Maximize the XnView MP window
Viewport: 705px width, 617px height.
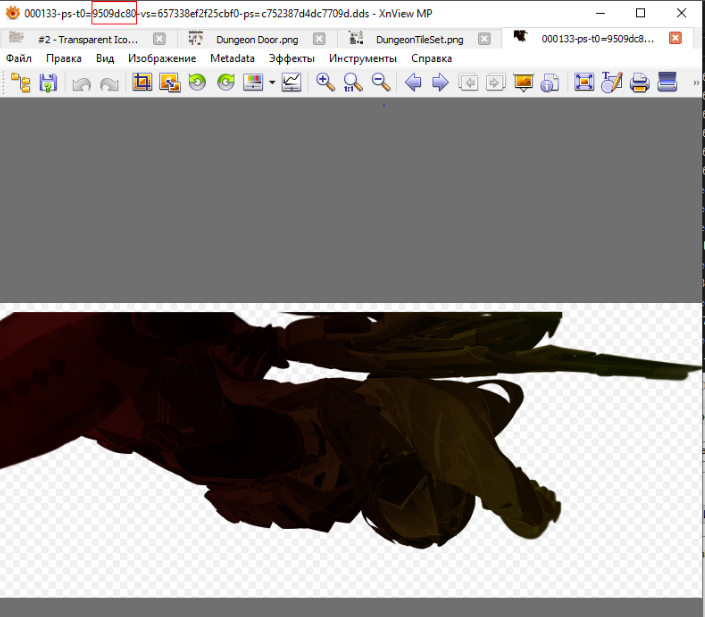tap(641, 13)
